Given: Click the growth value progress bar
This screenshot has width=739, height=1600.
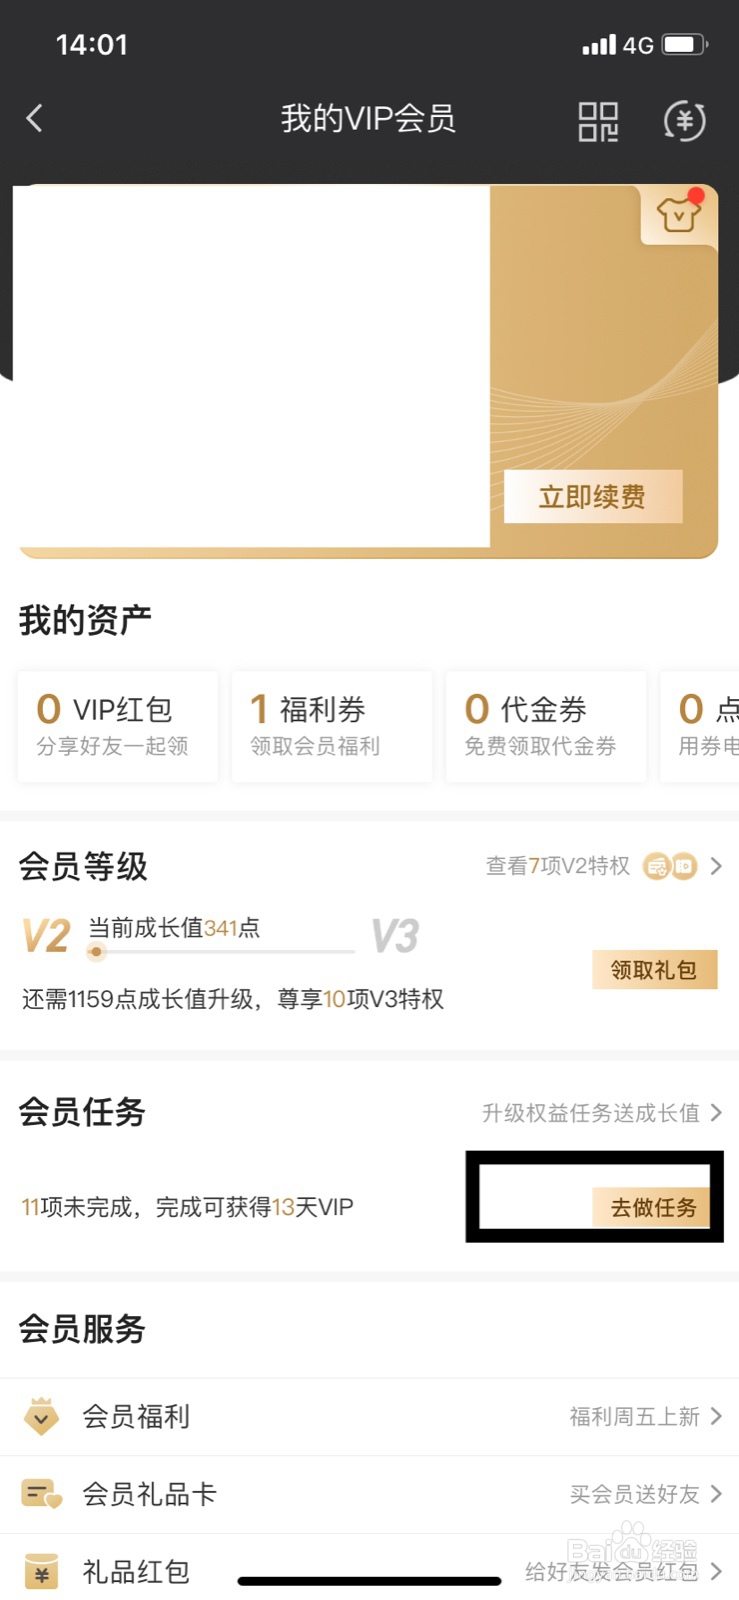Looking at the screenshot, I should 220,951.
